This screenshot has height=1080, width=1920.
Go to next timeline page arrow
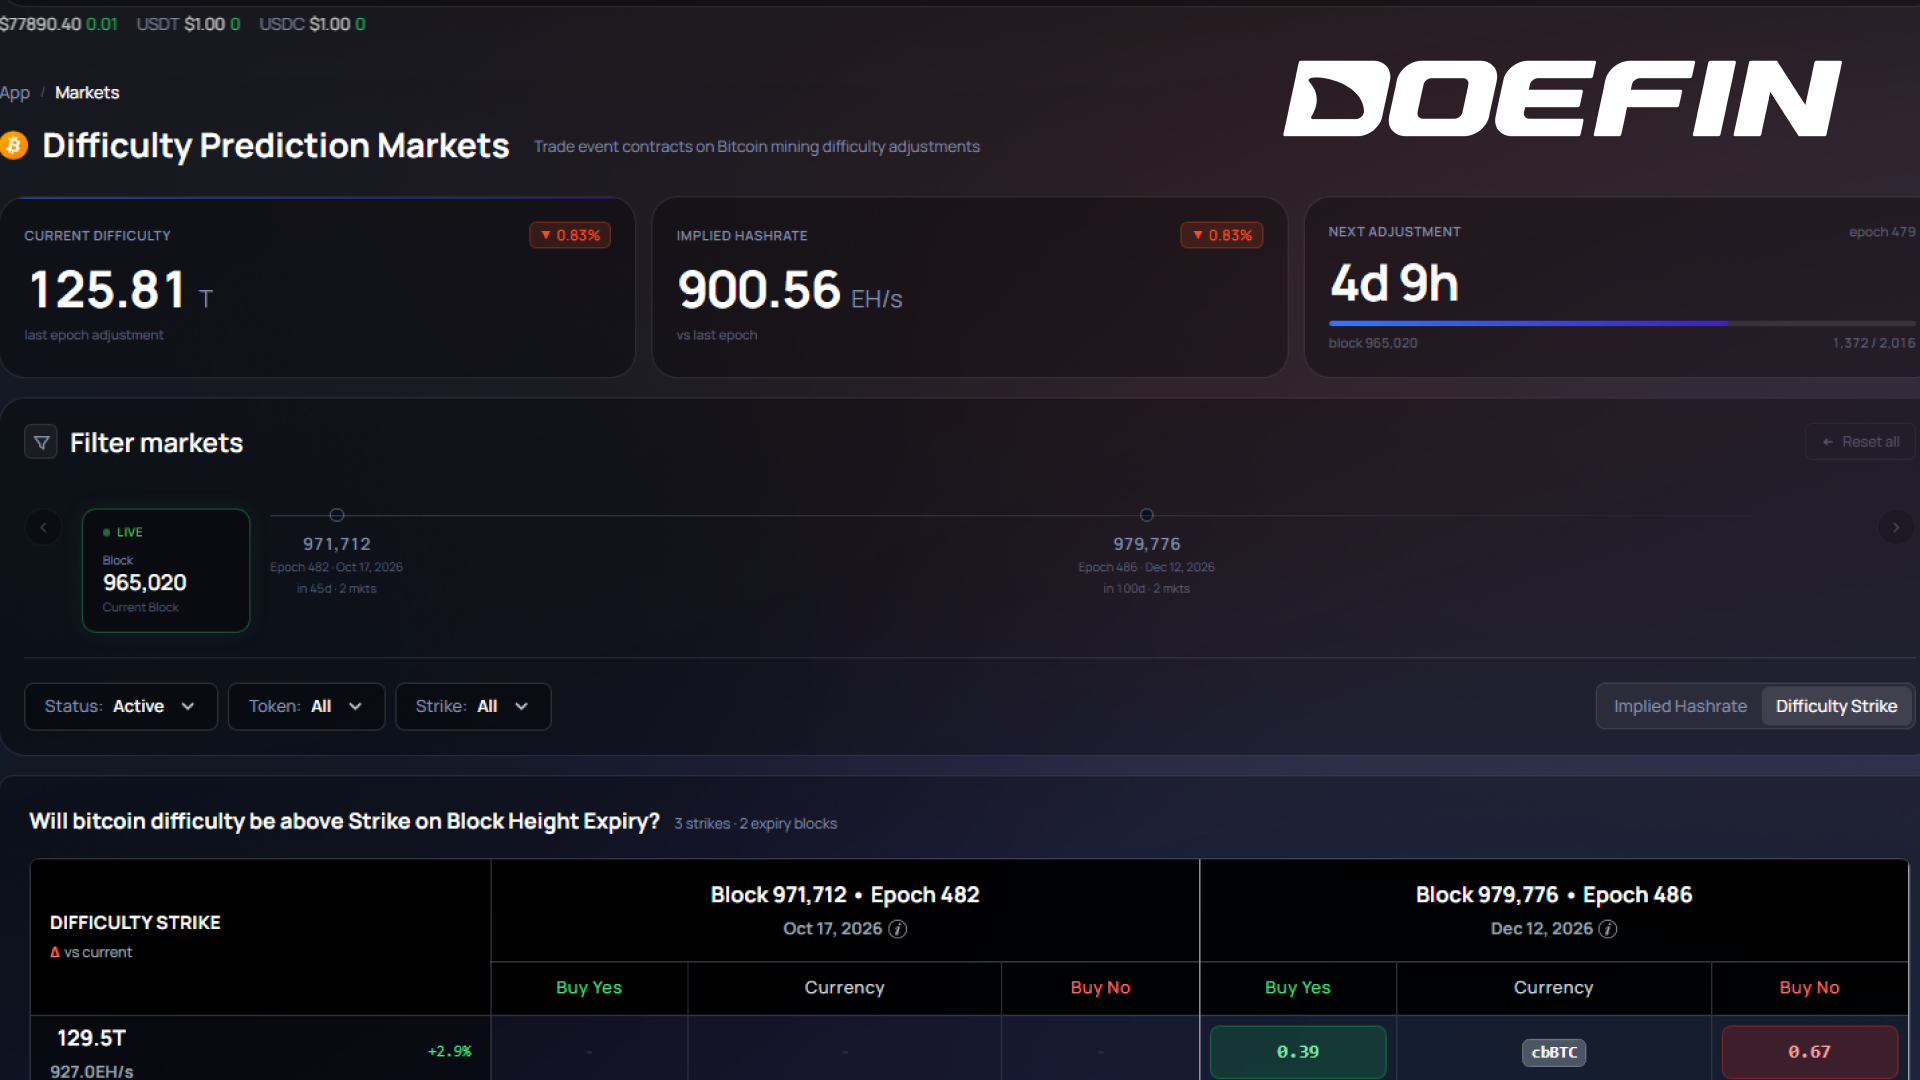pos(1895,527)
